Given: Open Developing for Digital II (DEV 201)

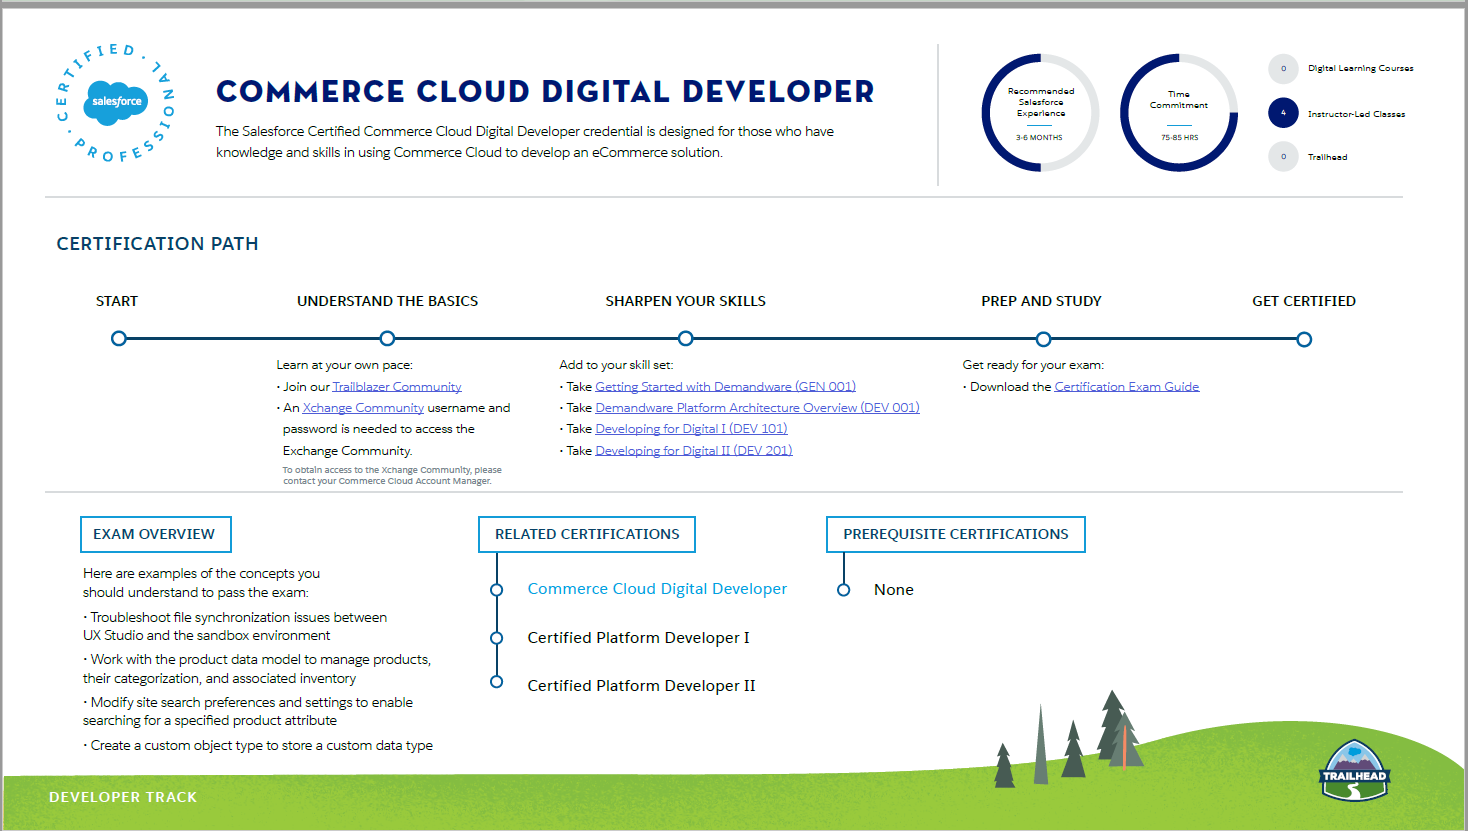Looking at the screenshot, I should tap(693, 451).
